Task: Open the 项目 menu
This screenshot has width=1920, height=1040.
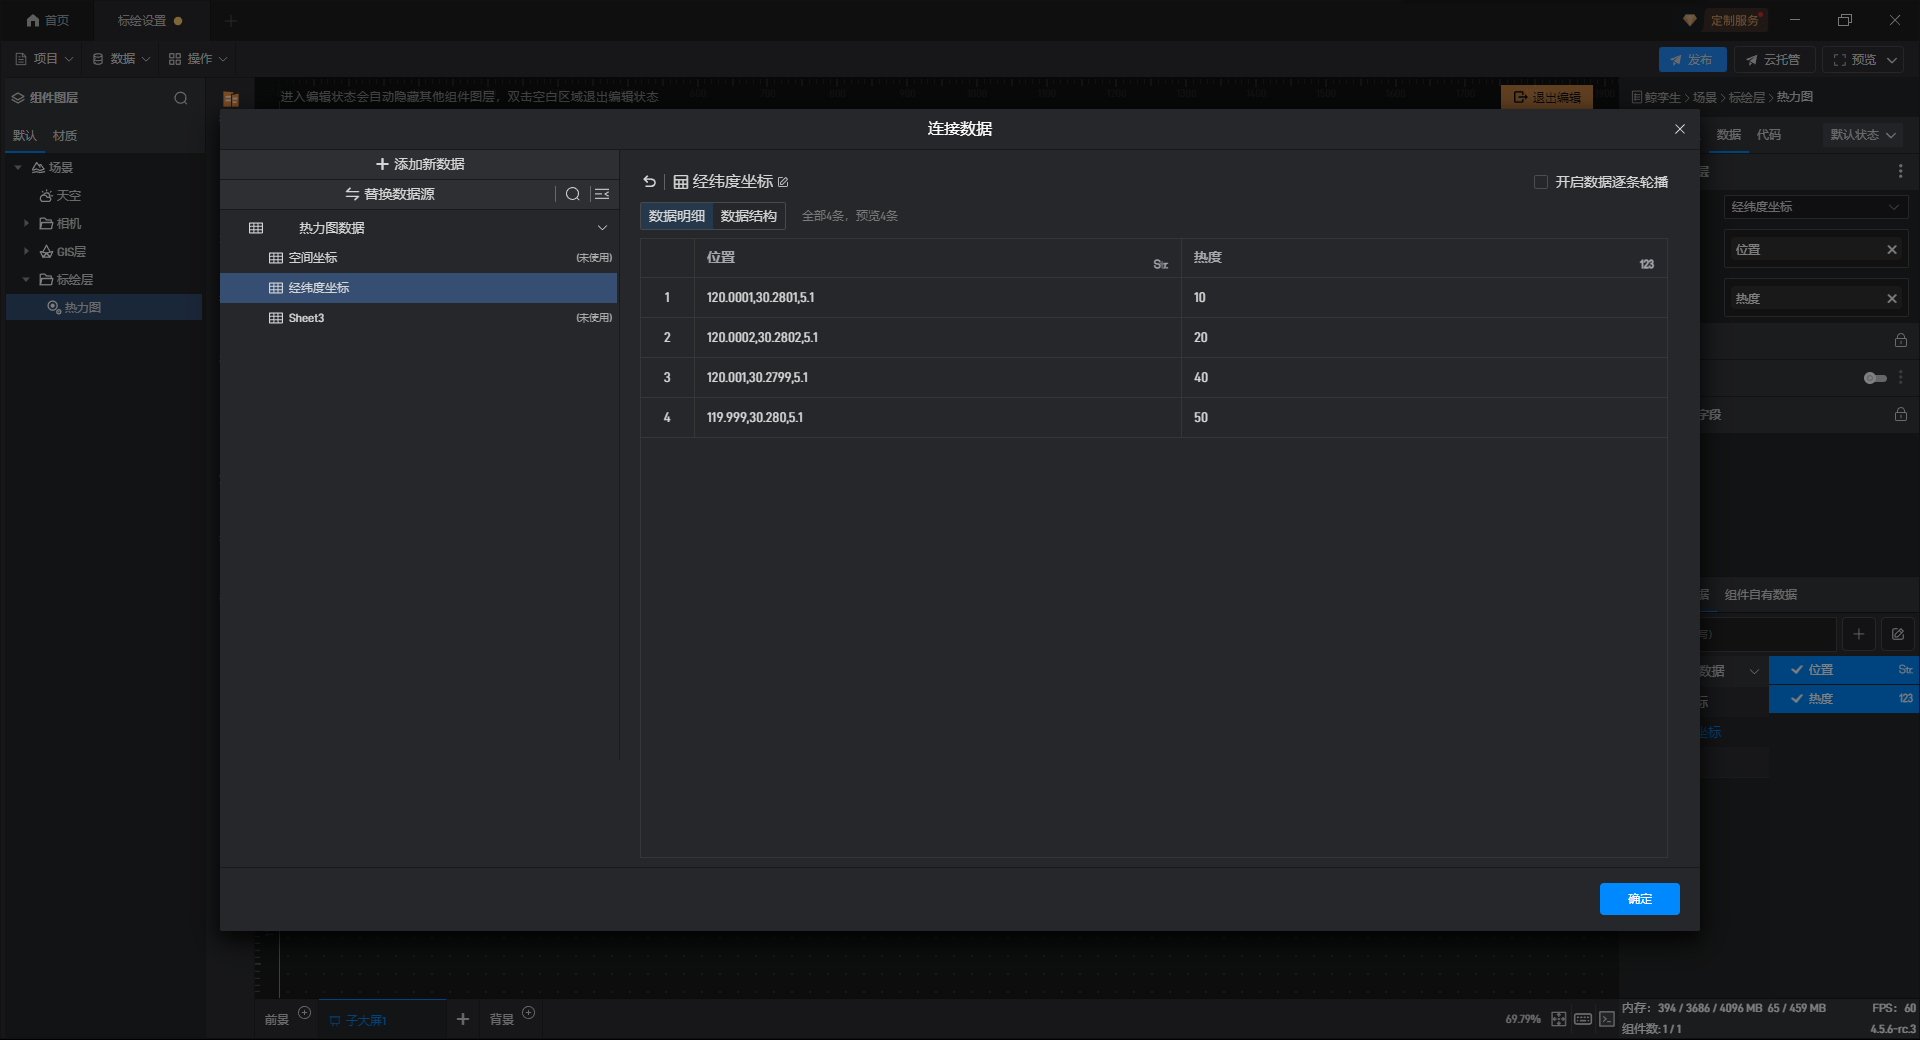Action: [44, 59]
